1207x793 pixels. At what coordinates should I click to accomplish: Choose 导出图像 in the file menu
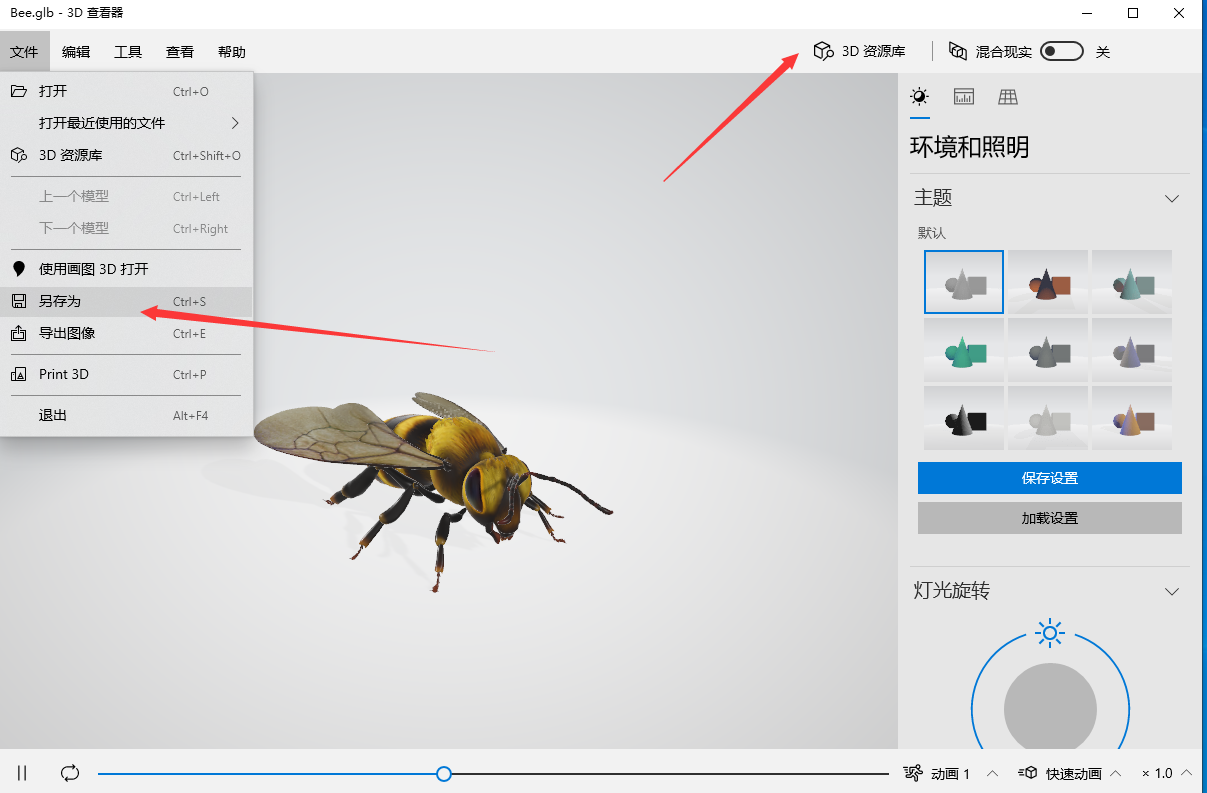pos(126,333)
